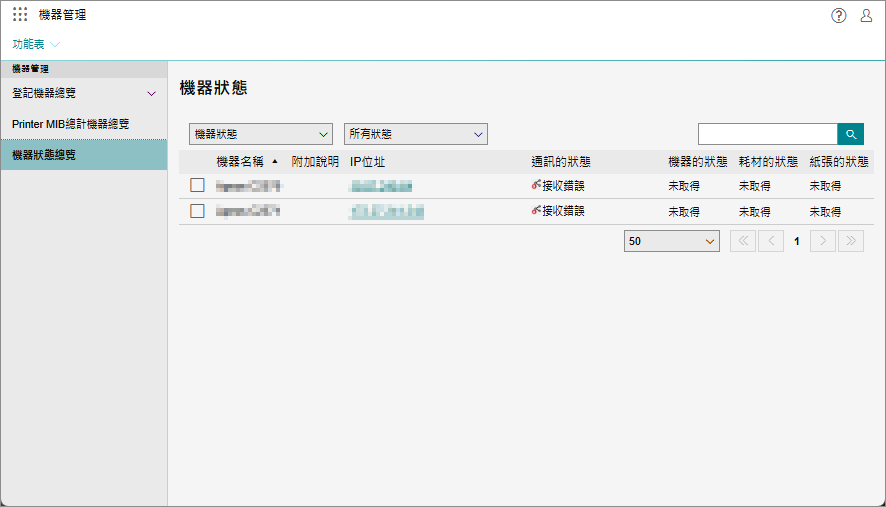Open the user account icon
The height and width of the screenshot is (507, 886).
[866, 15]
